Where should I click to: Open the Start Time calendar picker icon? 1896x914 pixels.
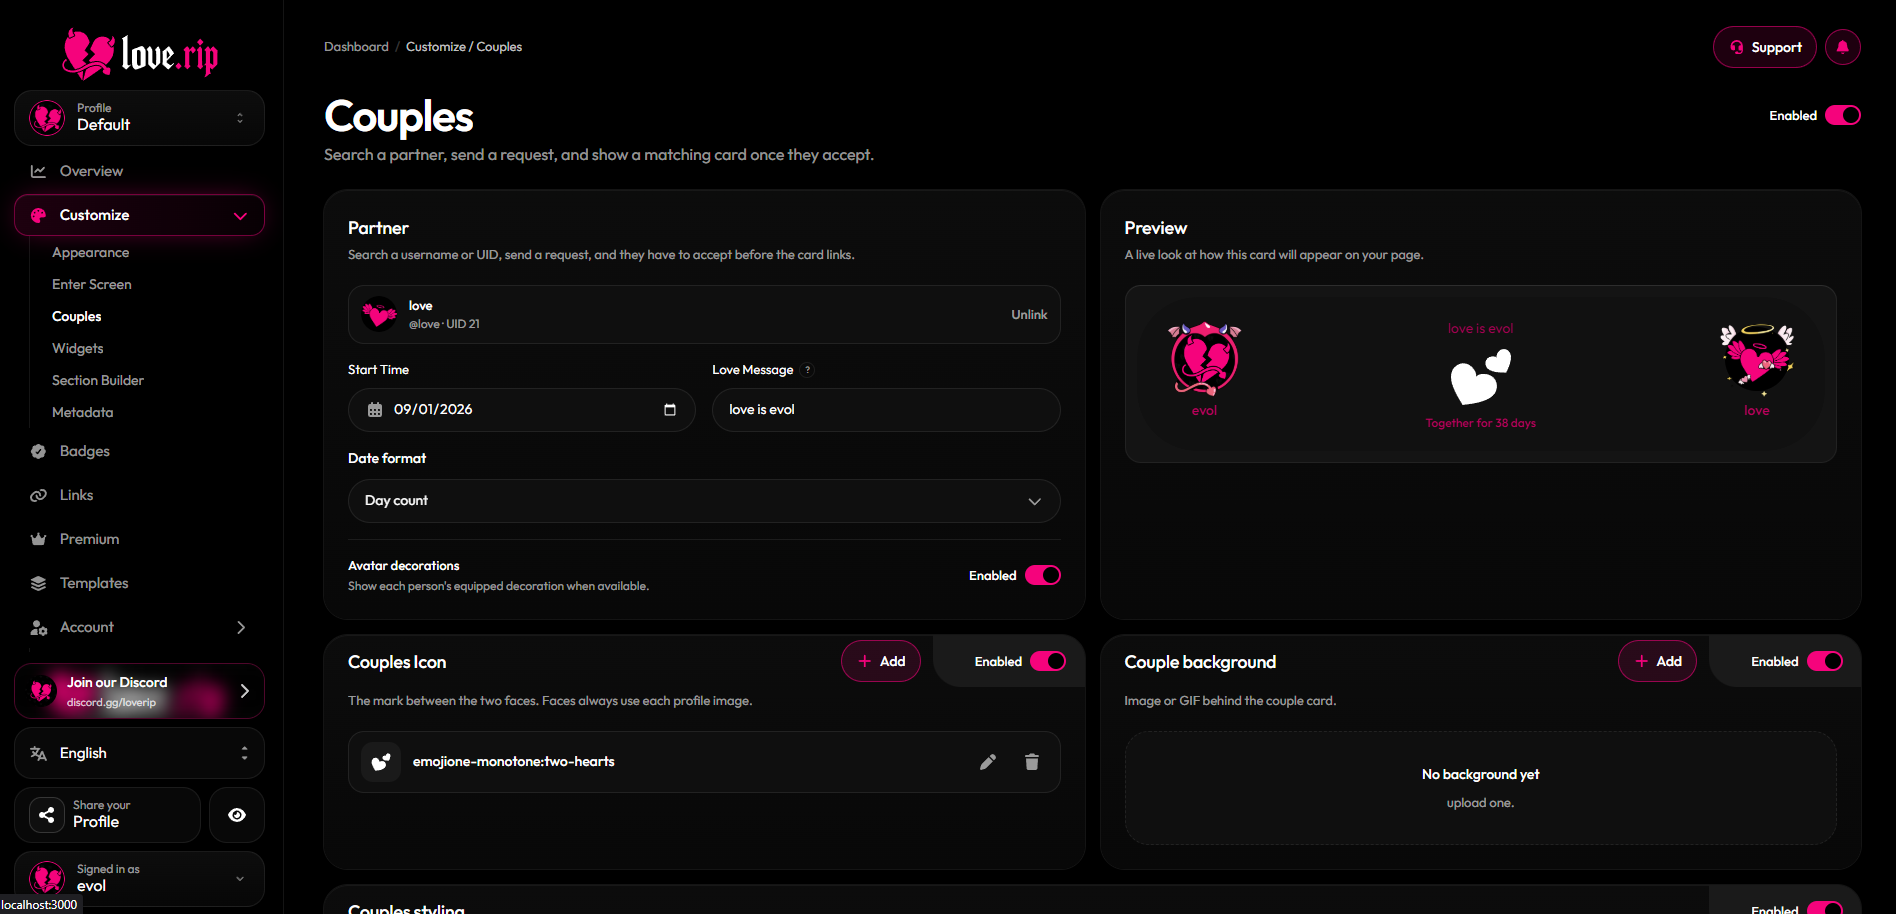(670, 410)
